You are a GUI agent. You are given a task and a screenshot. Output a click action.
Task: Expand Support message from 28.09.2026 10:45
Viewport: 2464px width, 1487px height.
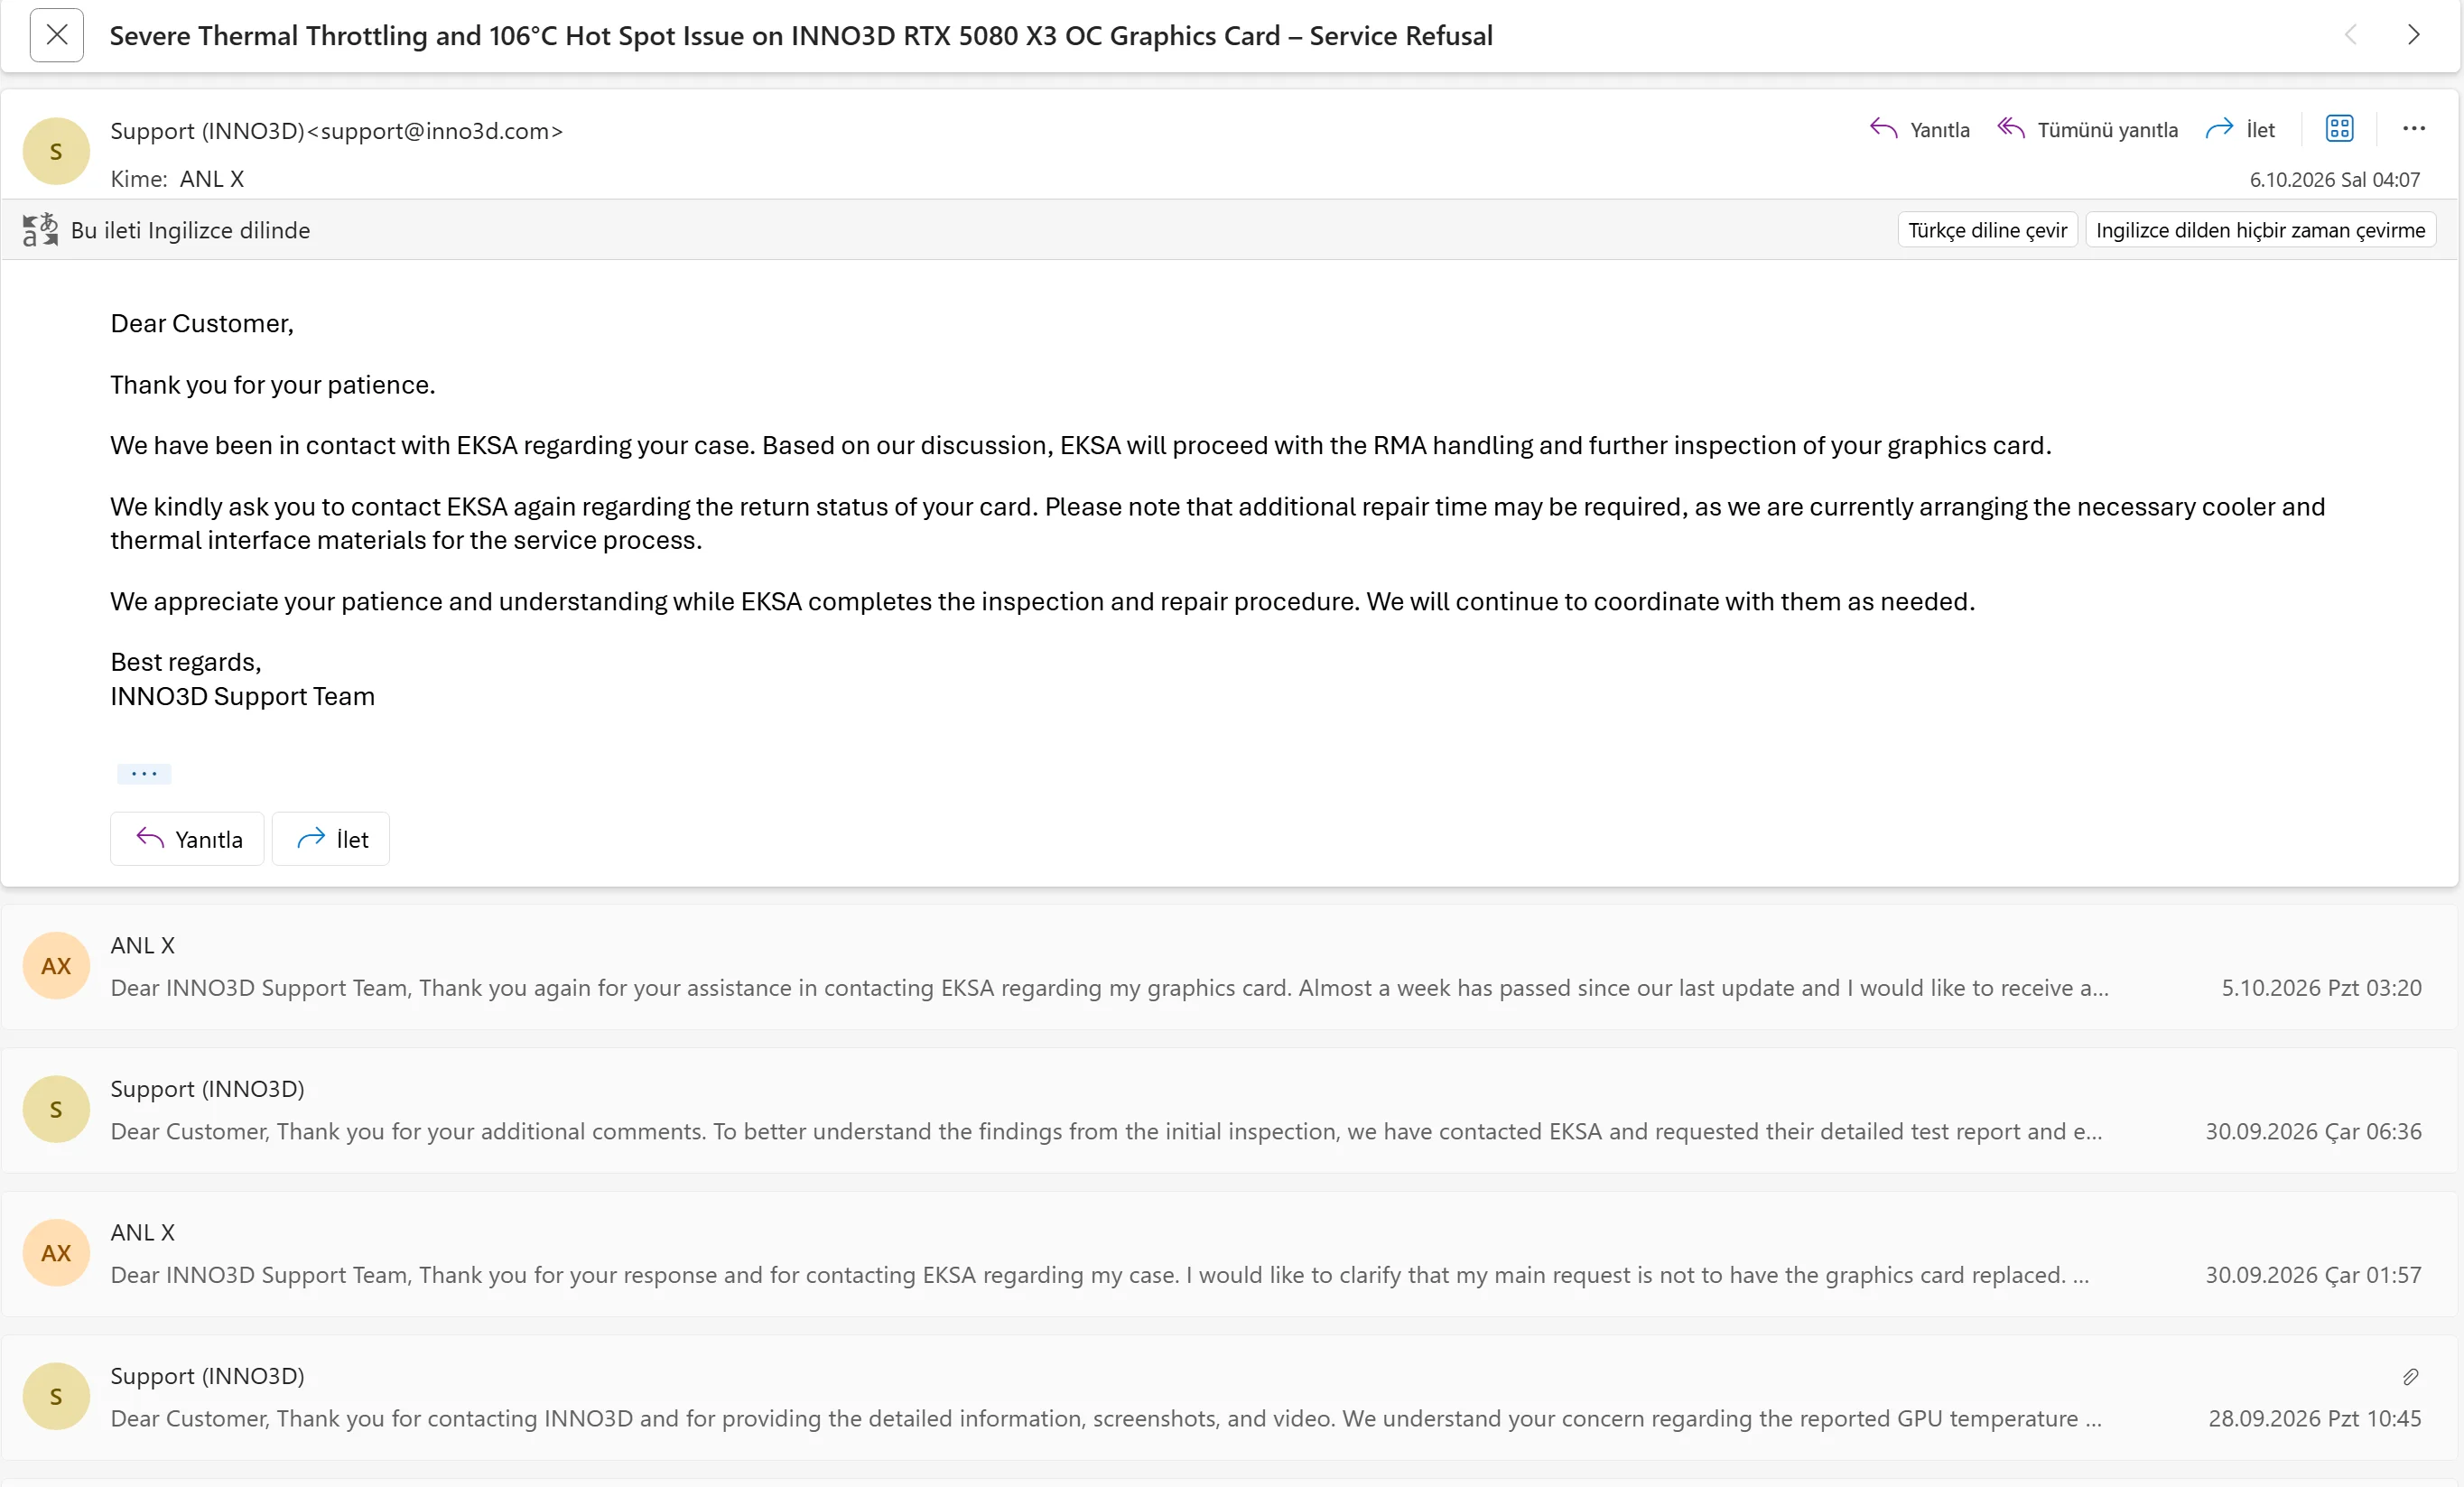(x=1230, y=1397)
